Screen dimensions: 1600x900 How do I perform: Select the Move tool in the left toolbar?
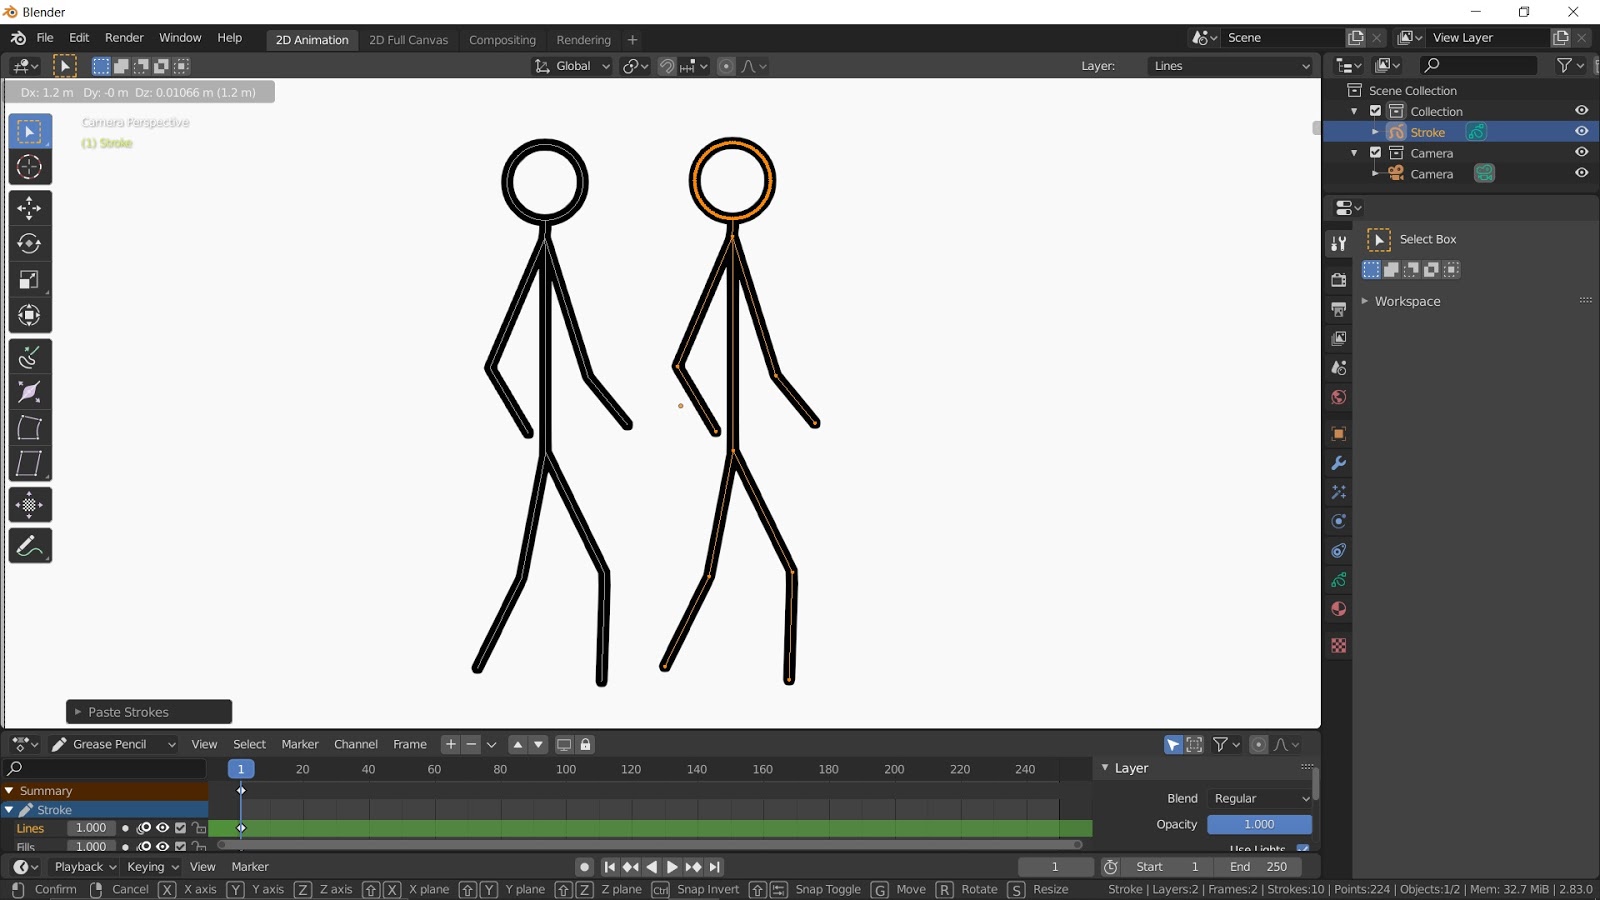29,208
